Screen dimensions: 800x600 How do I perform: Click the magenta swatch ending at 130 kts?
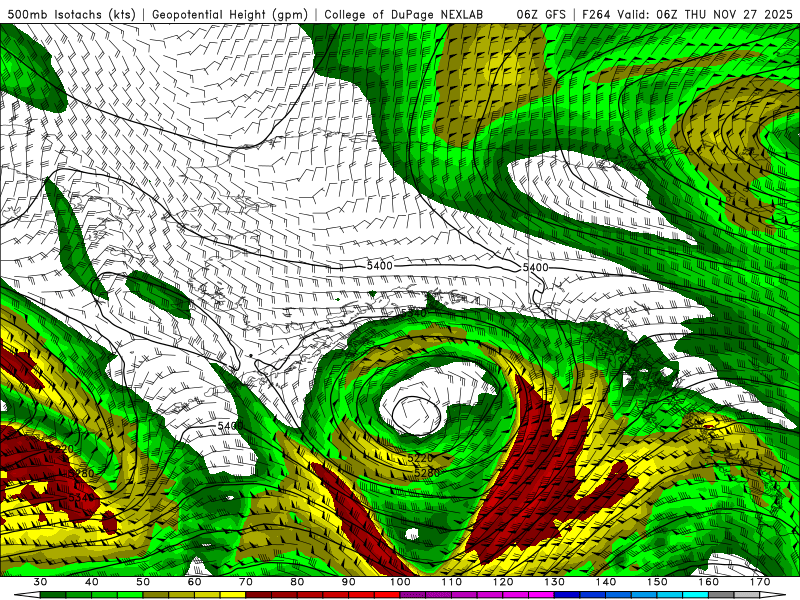point(541,595)
